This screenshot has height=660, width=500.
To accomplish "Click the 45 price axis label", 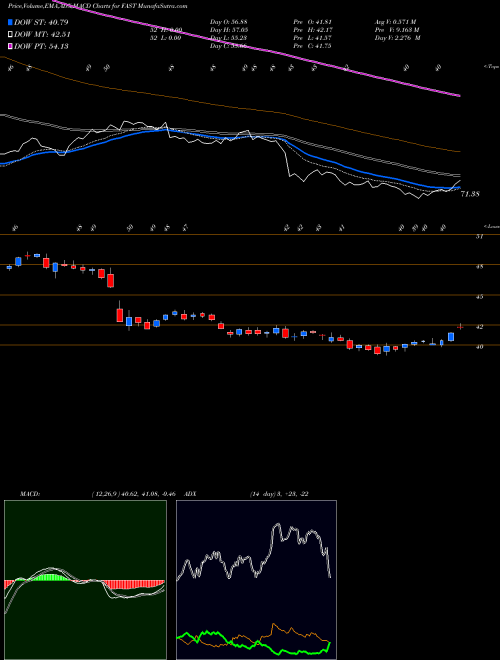I will point(479,297).
